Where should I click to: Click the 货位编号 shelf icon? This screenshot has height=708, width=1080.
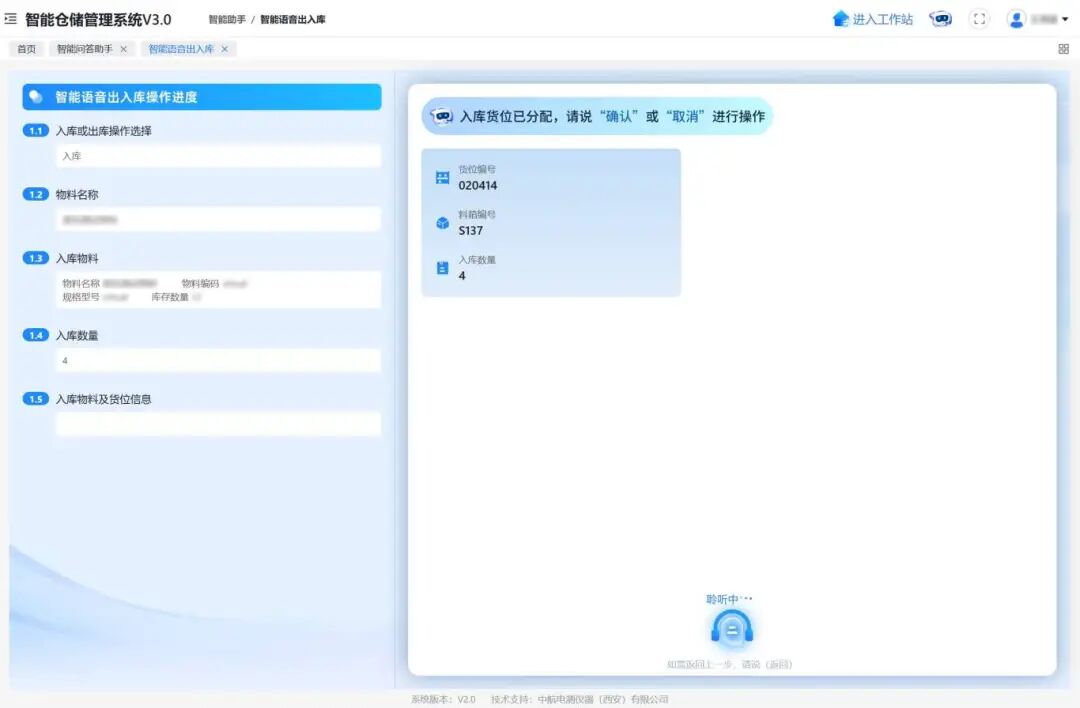click(443, 178)
